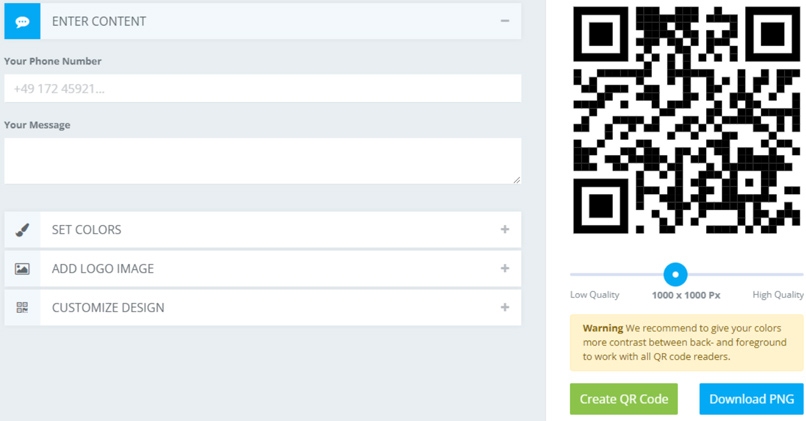Focus the Your Message text area
Image resolution: width=806 pixels, height=421 pixels.
(x=263, y=161)
